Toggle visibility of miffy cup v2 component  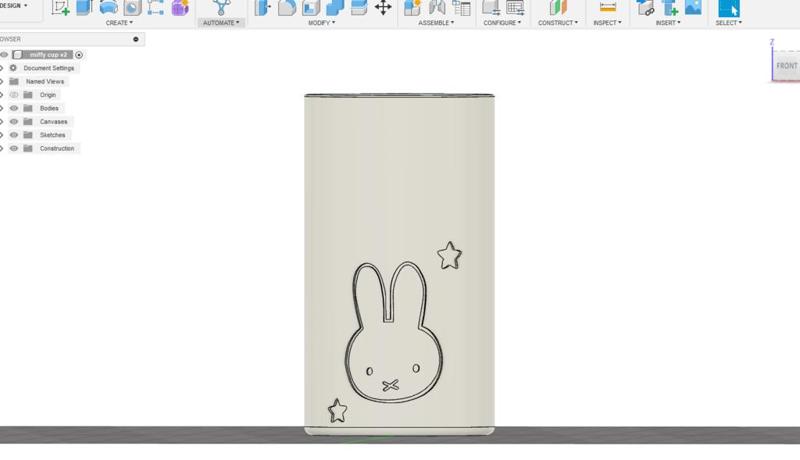[4, 55]
